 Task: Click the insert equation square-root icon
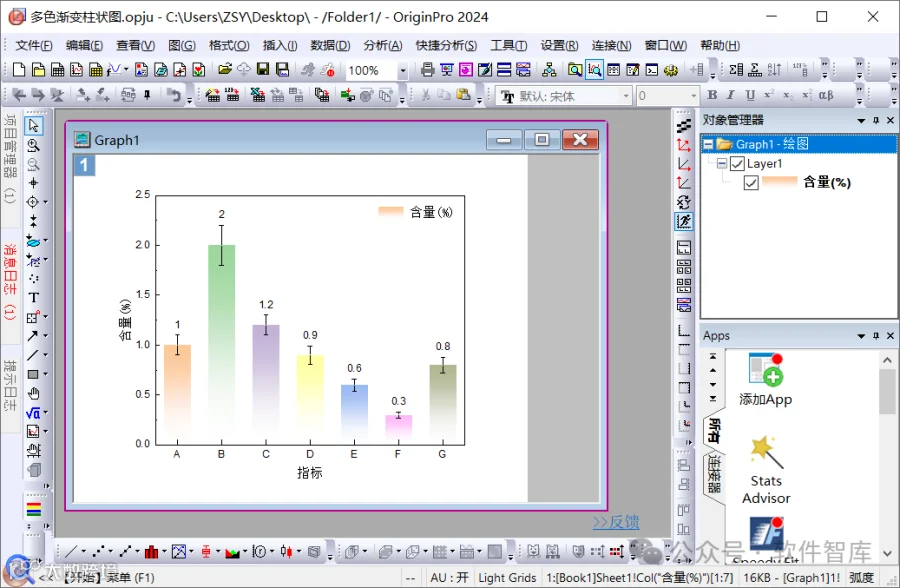(33, 413)
